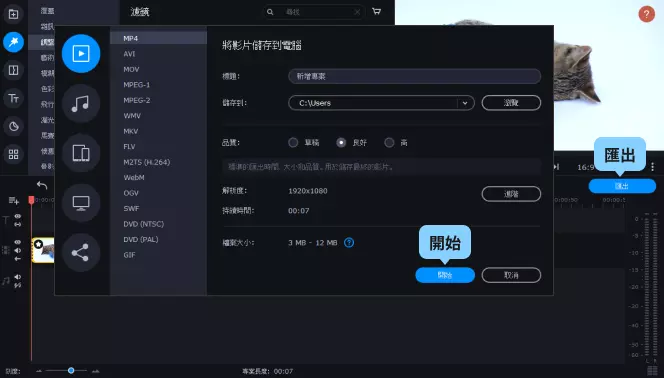Screen dimensions: 664x378
Task: Mute the audio track speaker
Action: pos(17,277)
